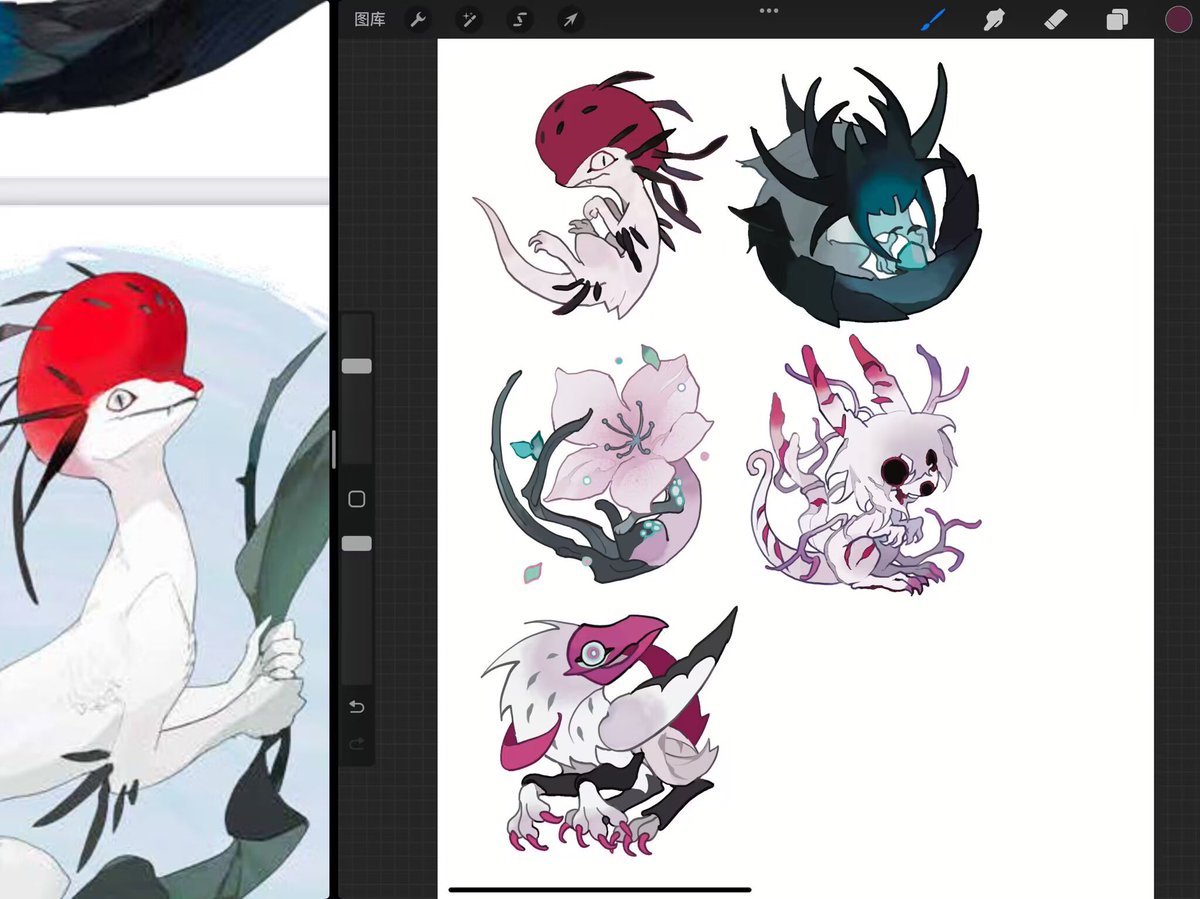Select the Smudge tool
The height and width of the screenshot is (899, 1200).
pyautogui.click(x=994, y=19)
